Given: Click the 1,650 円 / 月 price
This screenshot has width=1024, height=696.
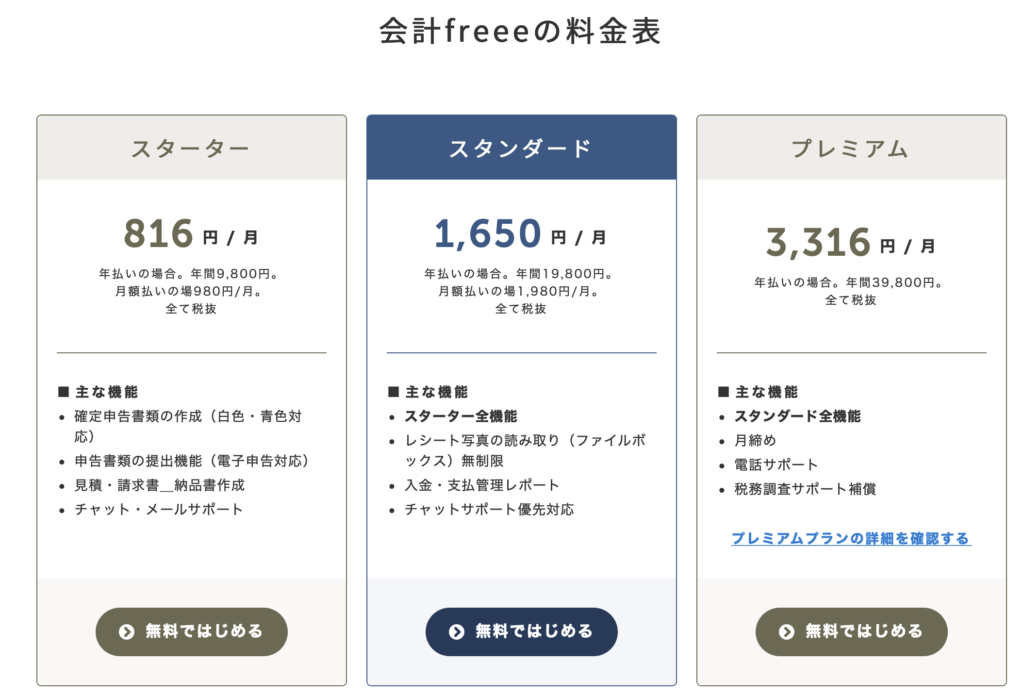Looking at the screenshot, I should click(521, 235).
